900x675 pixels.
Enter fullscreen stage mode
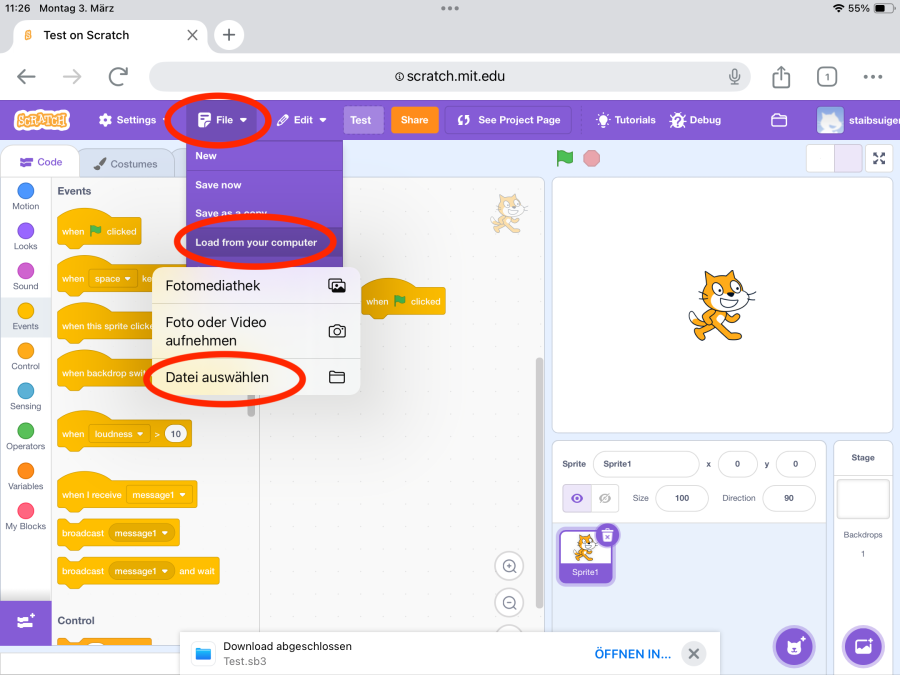coord(879,158)
